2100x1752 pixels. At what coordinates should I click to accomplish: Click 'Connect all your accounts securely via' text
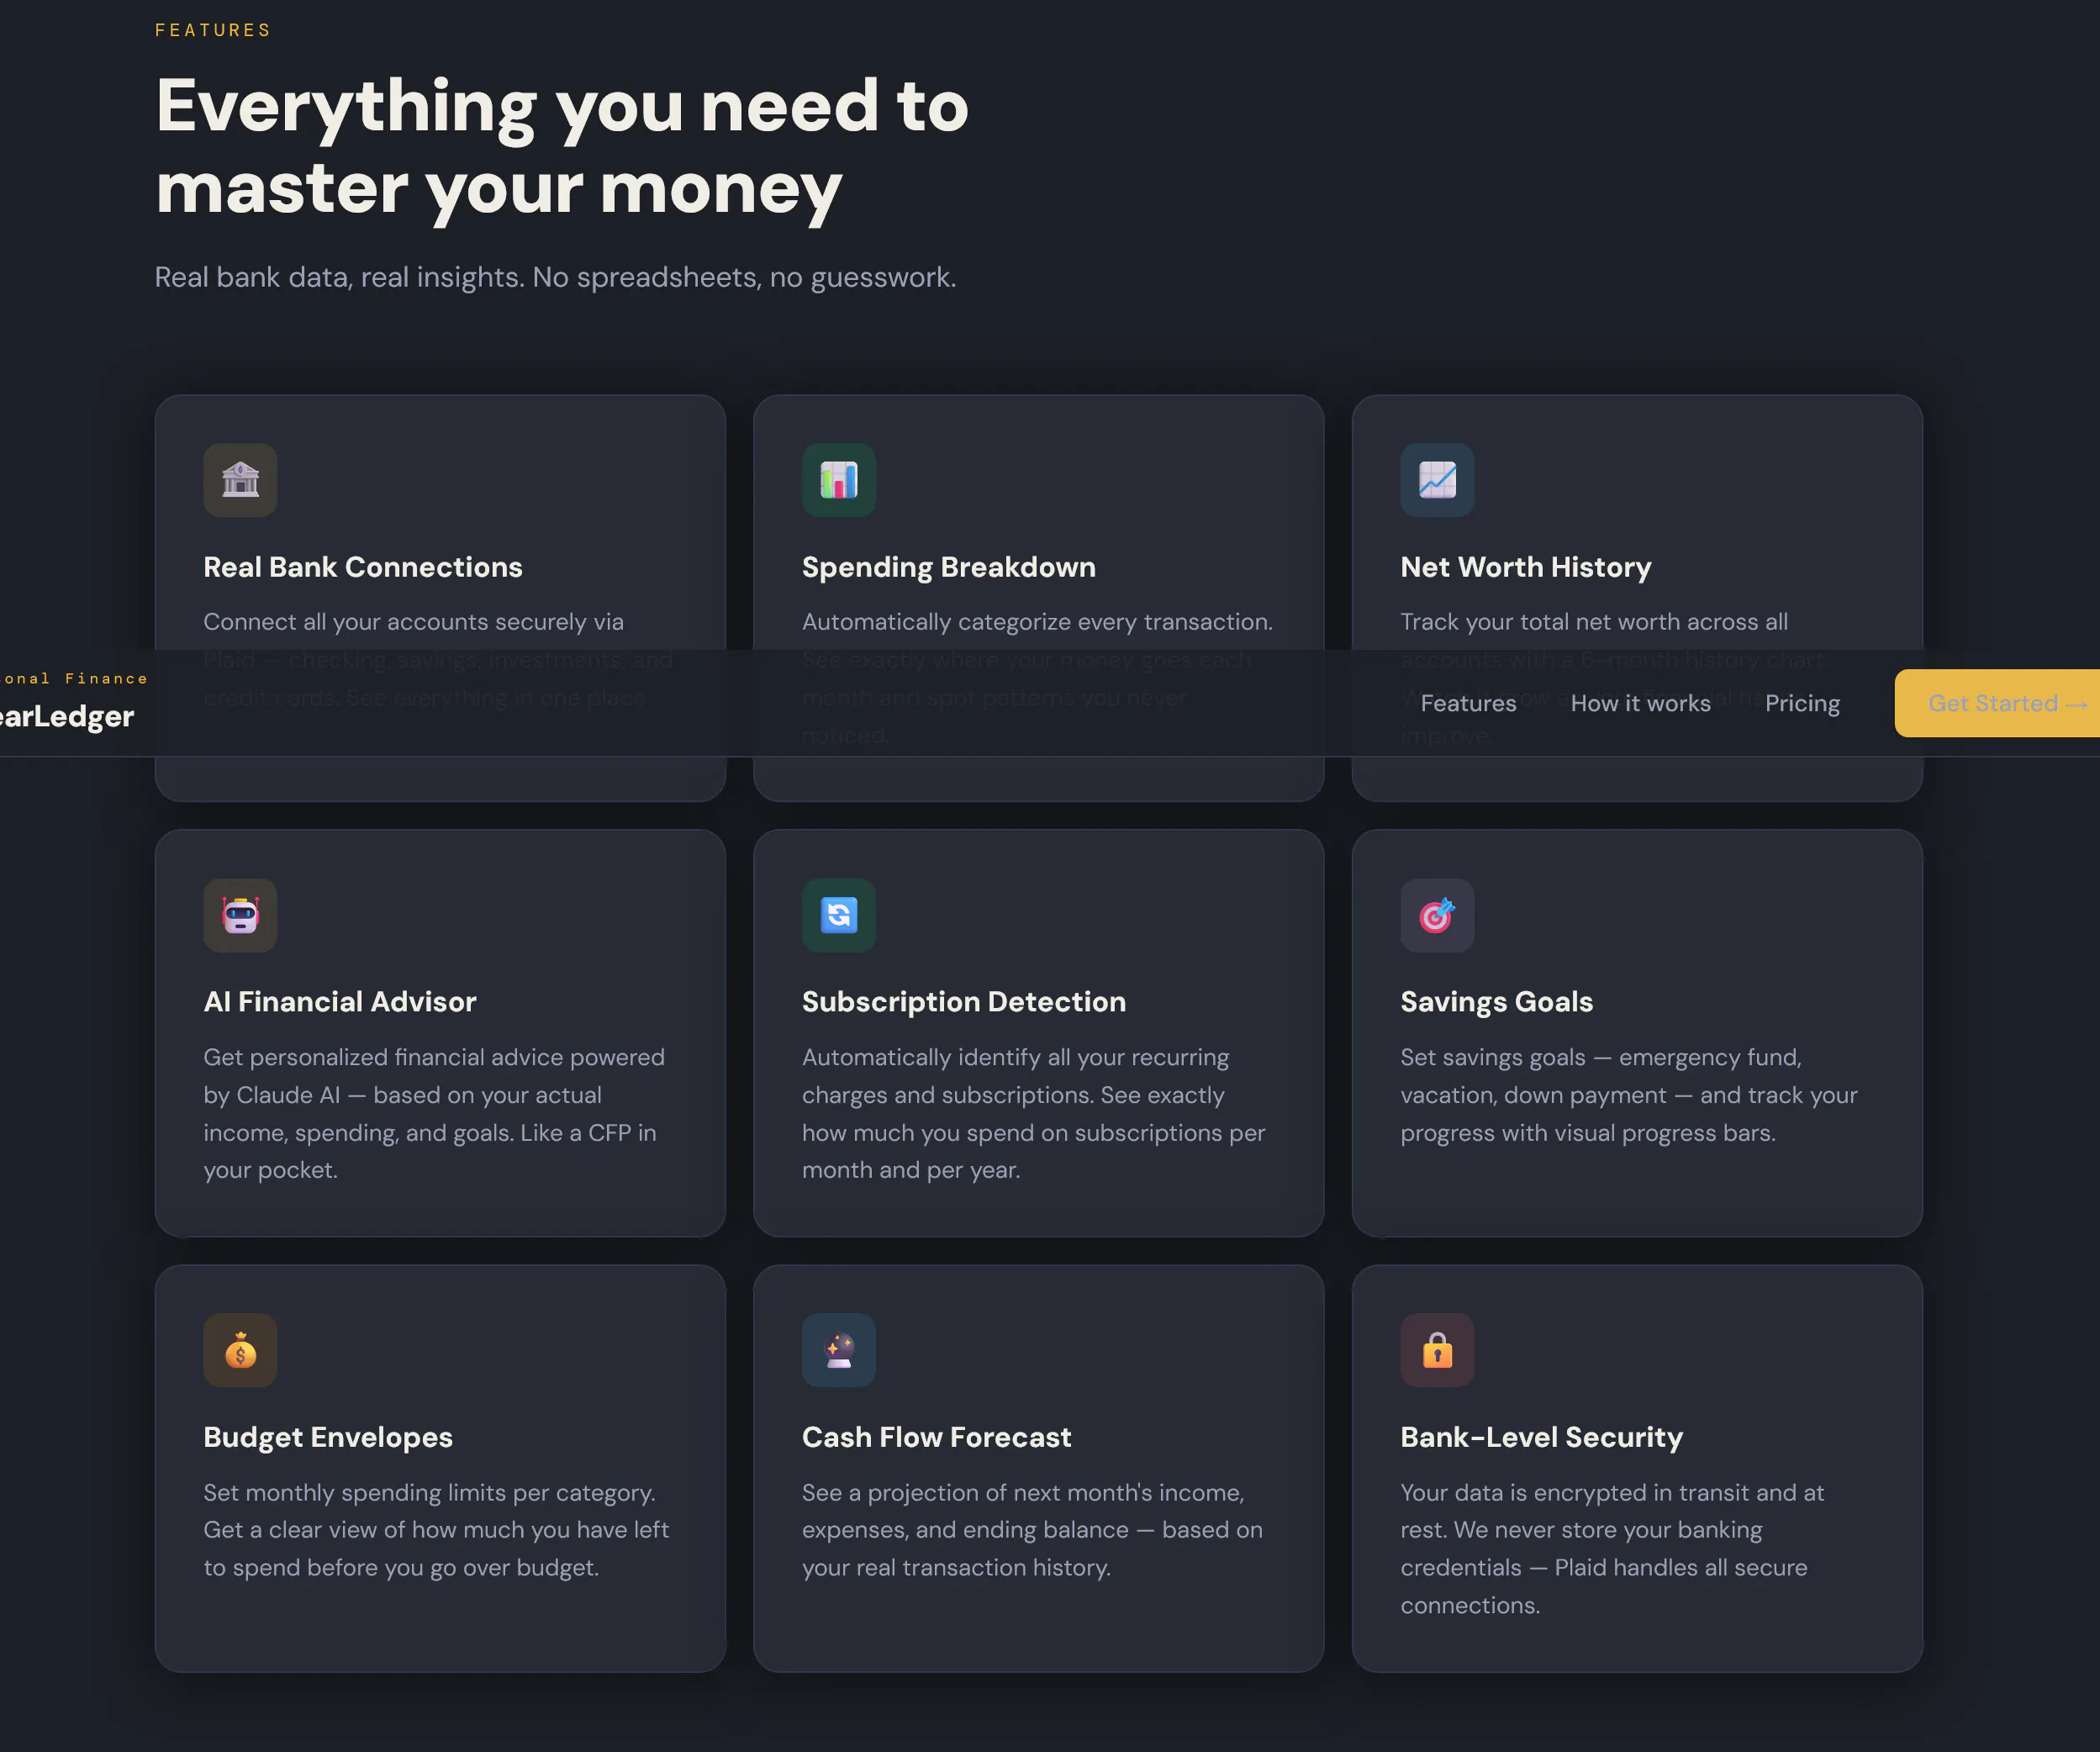pos(414,622)
